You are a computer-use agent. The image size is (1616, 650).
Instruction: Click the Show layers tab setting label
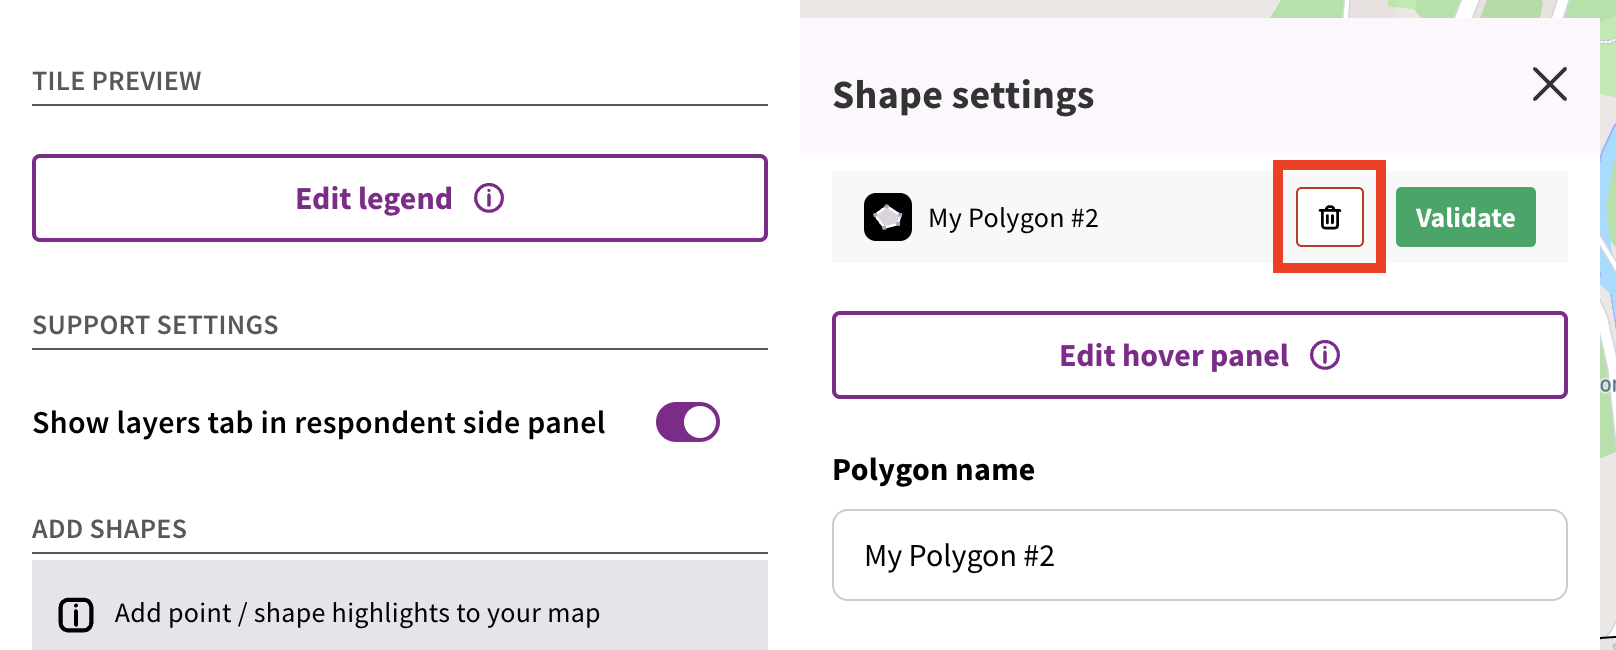319,423
